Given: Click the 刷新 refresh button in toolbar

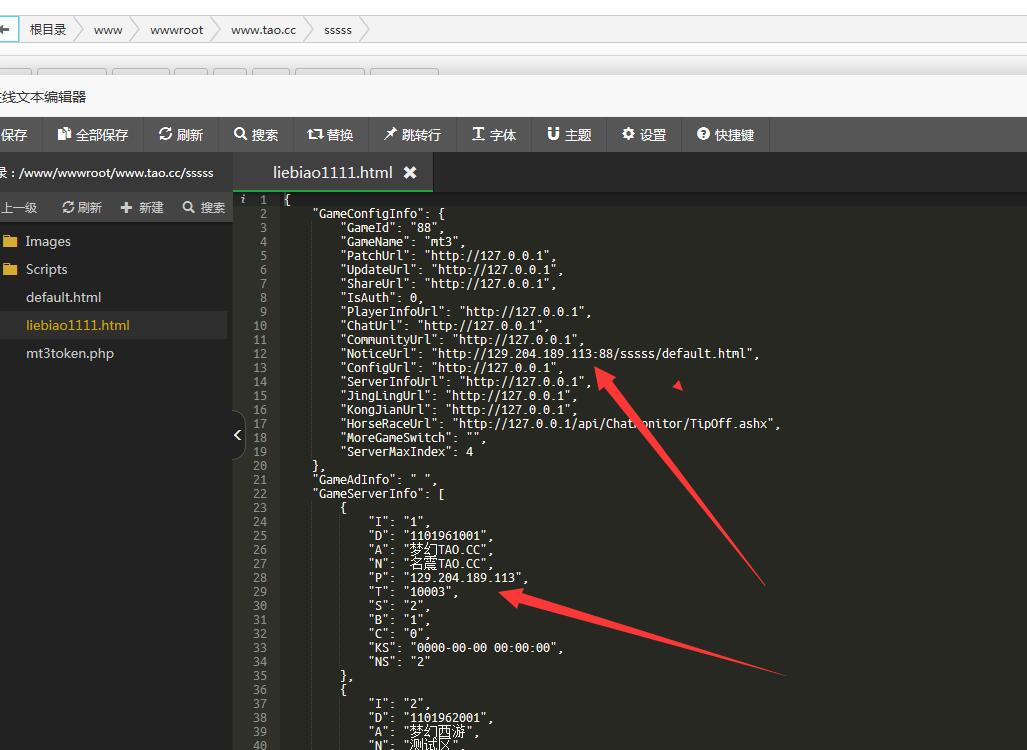Looking at the screenshot, I should pyautogui.click(x=181, y=134).
